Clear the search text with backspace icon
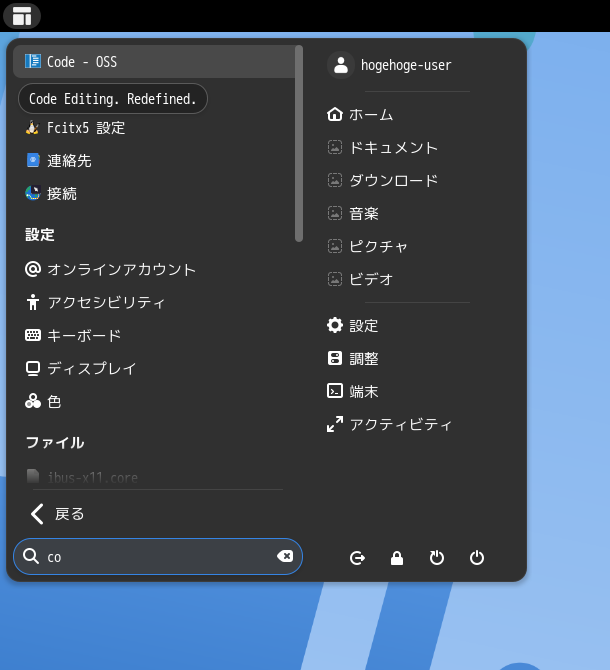 coord(285,556)
